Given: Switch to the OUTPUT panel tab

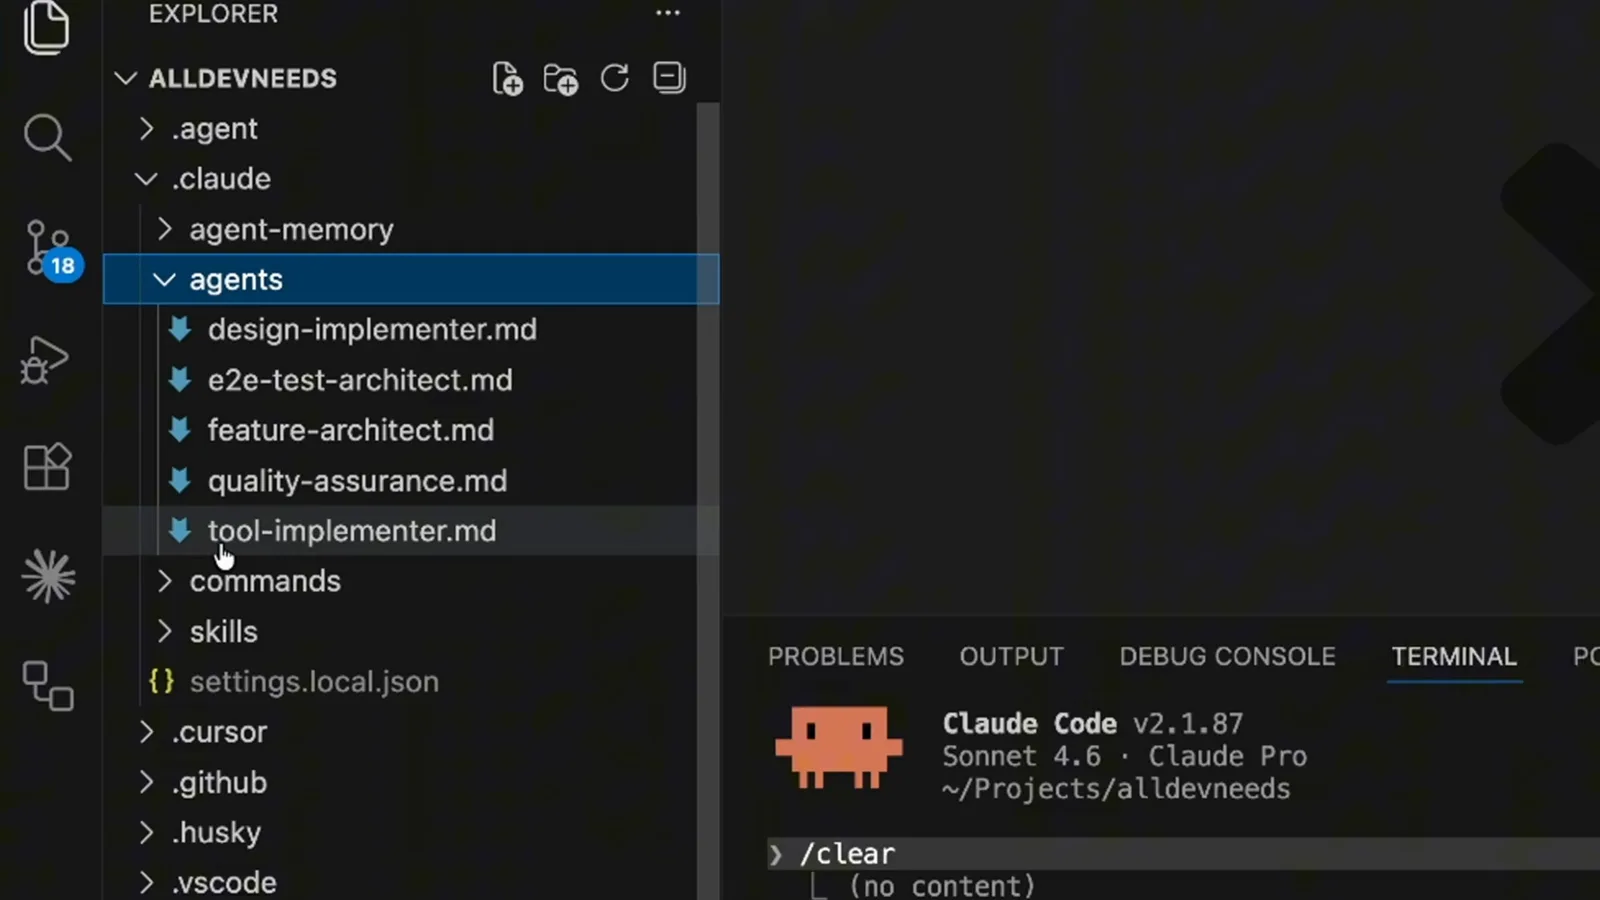Looking at the screenshot, I should click(x=1011, y=656).
